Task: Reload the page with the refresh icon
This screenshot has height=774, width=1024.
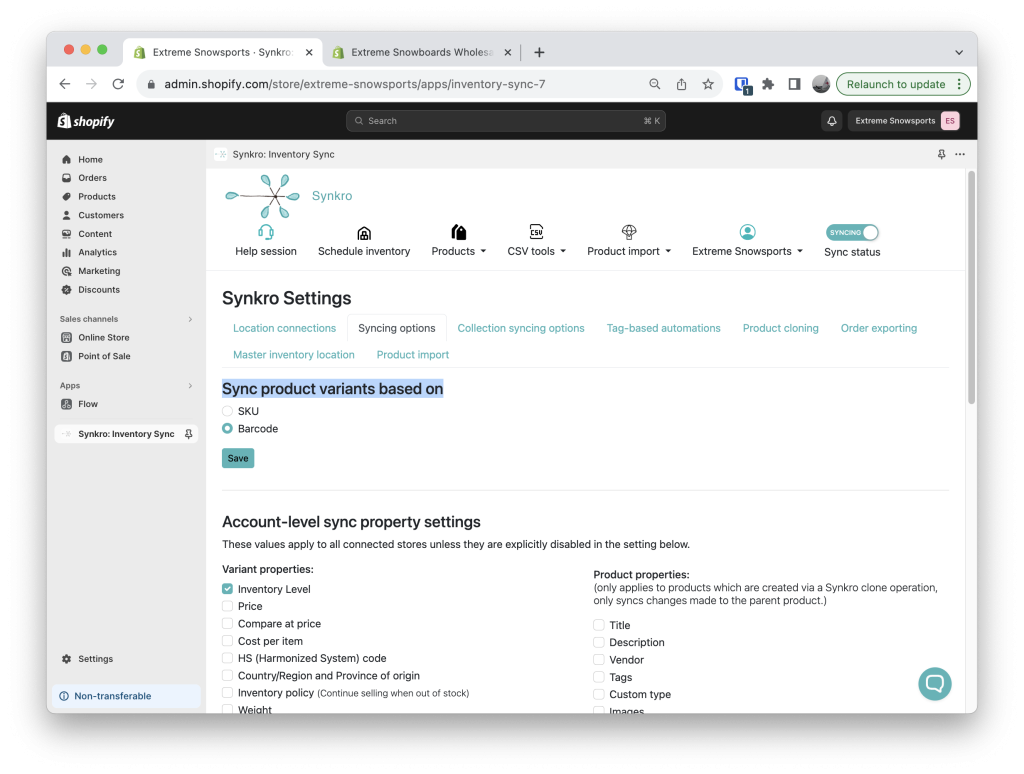Action: [x=118, y=84]
